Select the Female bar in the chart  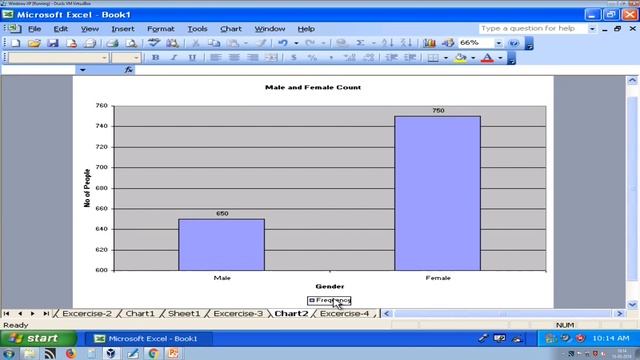point(438,193)
